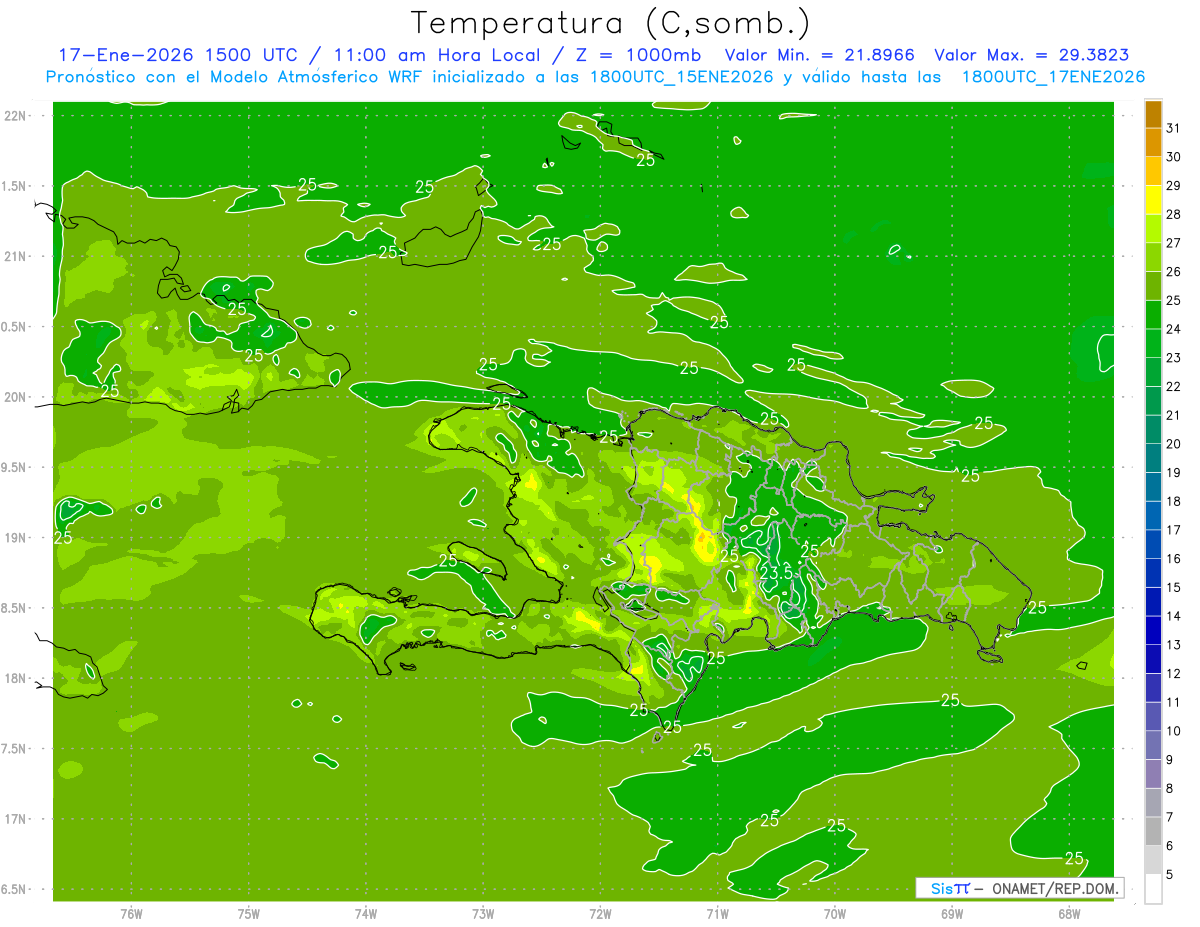
Task: Click the "21N" latitude axis label
Action: click(x=16, y=256)
